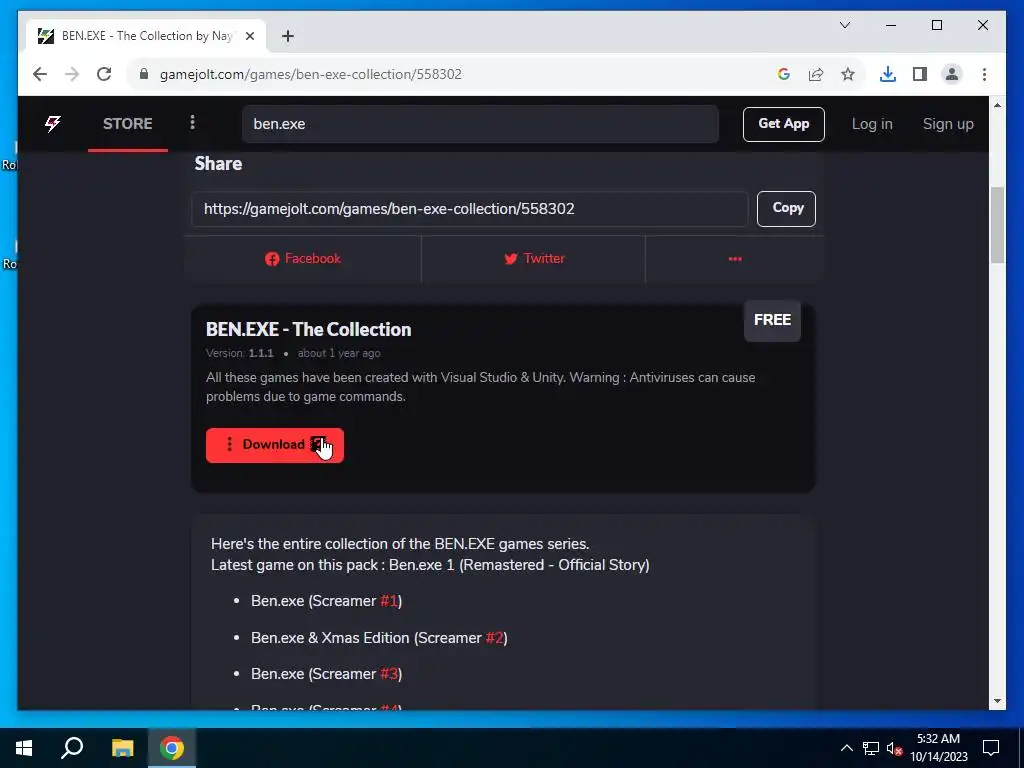The height and width of the screenshot is (768, 1024).
Task: Open the Screamer #2 link
Action: click(494, 637)
